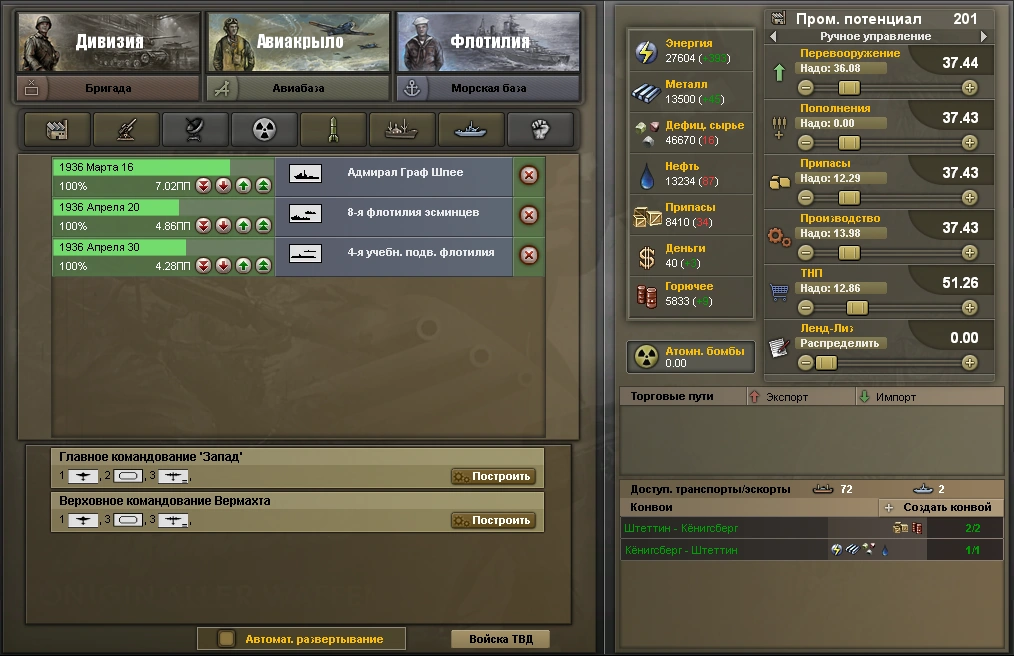Move 4-я учебн. подв. флотилия to bottom

[x=203, y=266]
